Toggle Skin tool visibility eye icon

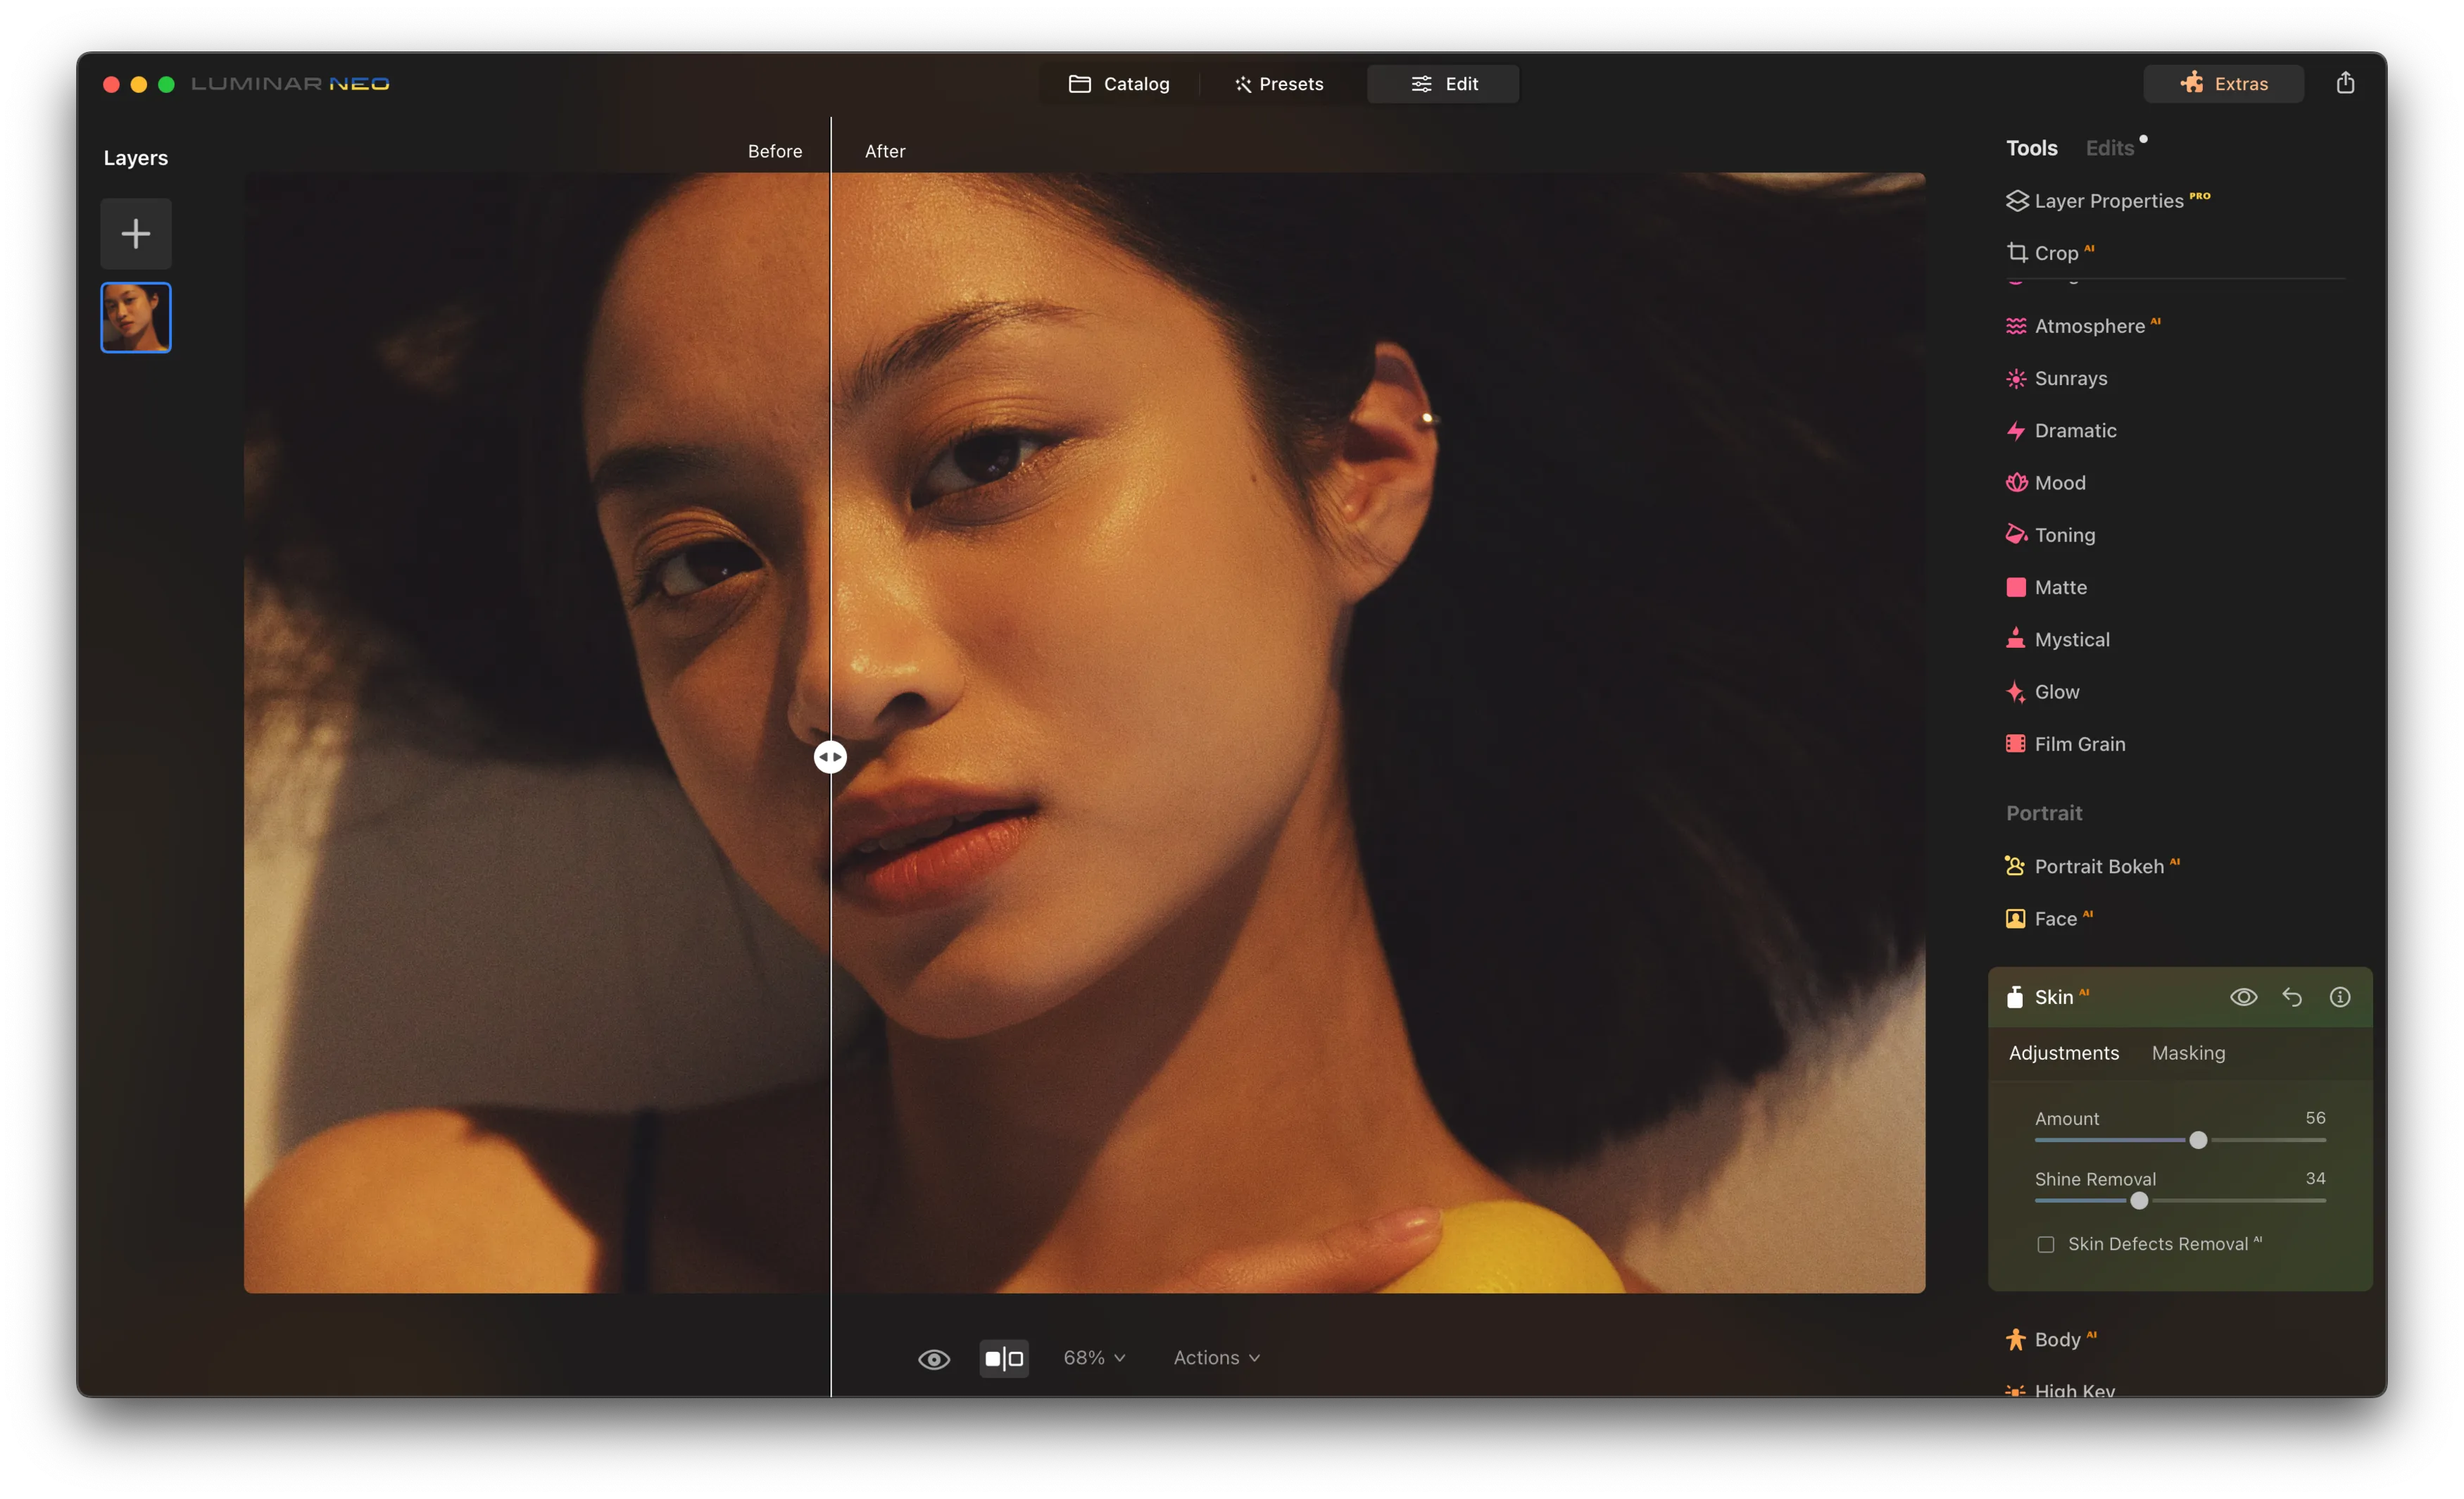(x=2243, y=997)
